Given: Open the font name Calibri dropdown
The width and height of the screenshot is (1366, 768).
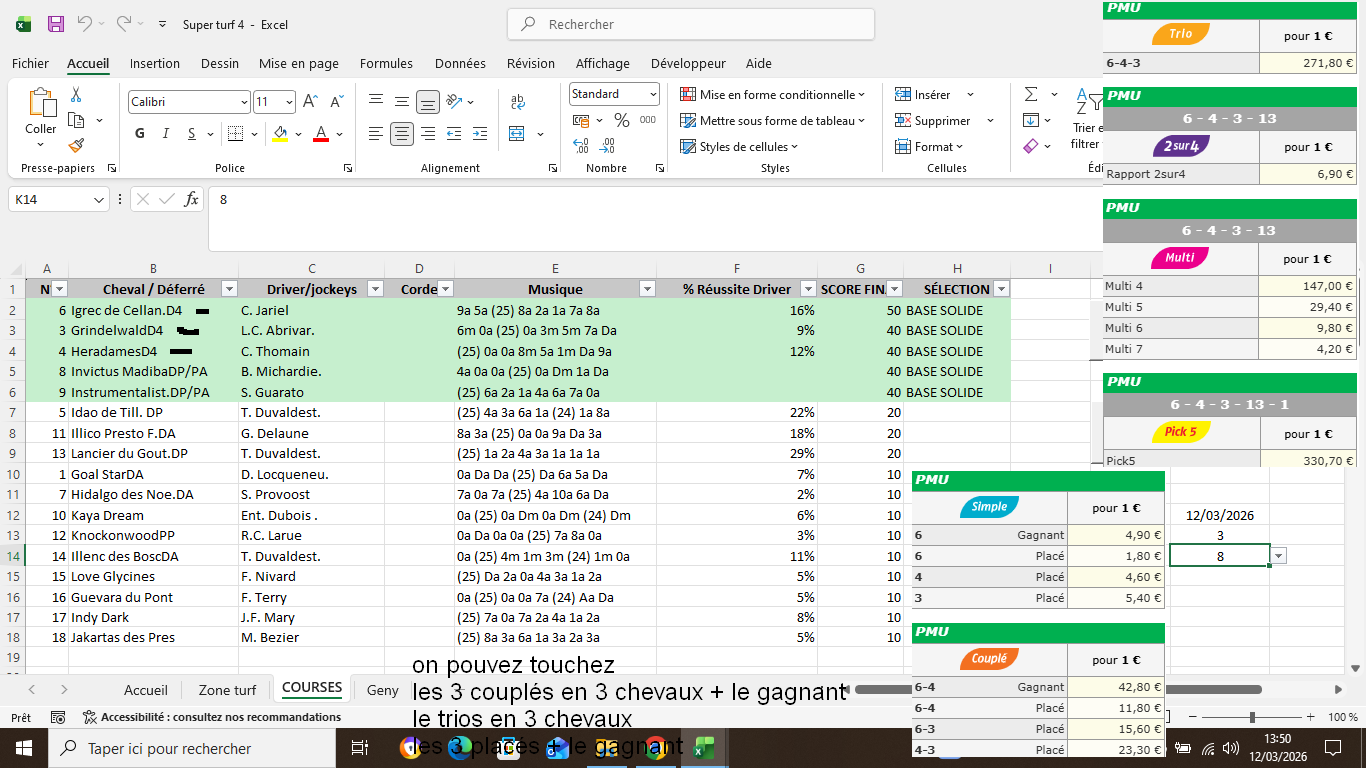Looking at the screenshot, I should [244, 102].
